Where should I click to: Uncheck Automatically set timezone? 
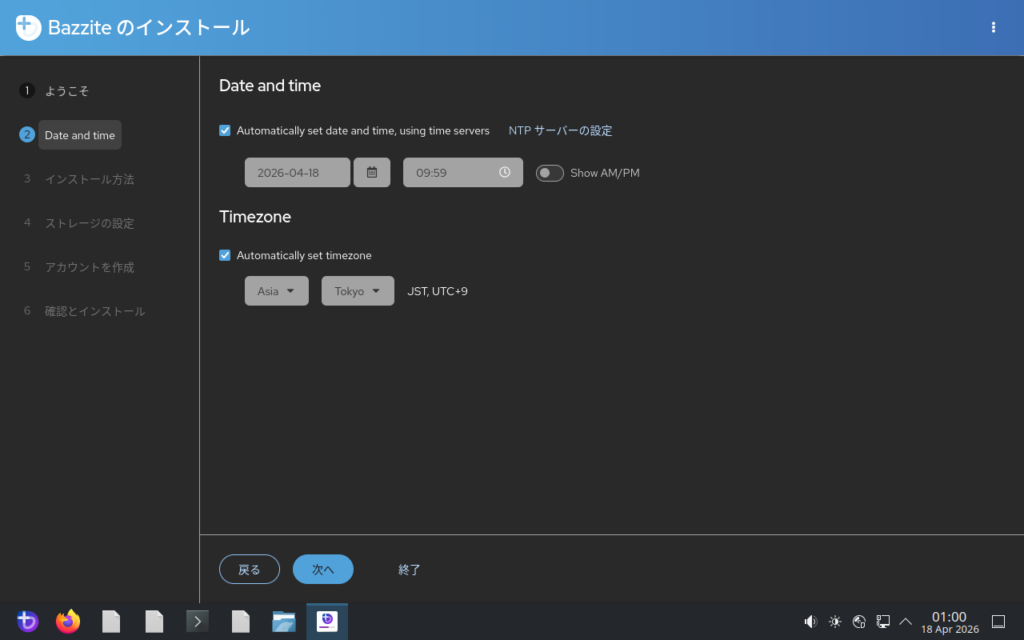pos(225,255)
